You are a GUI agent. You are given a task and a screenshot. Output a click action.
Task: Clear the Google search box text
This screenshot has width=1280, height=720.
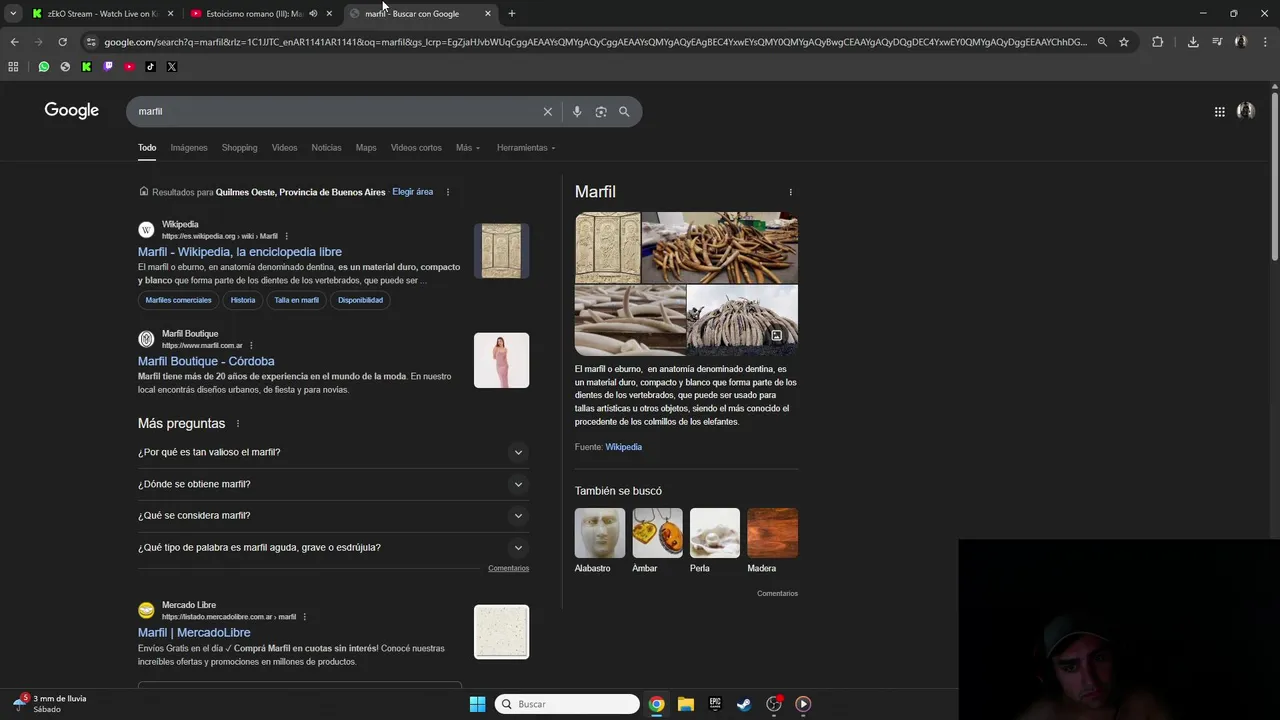pyautogui.click(x=547, y=112)
